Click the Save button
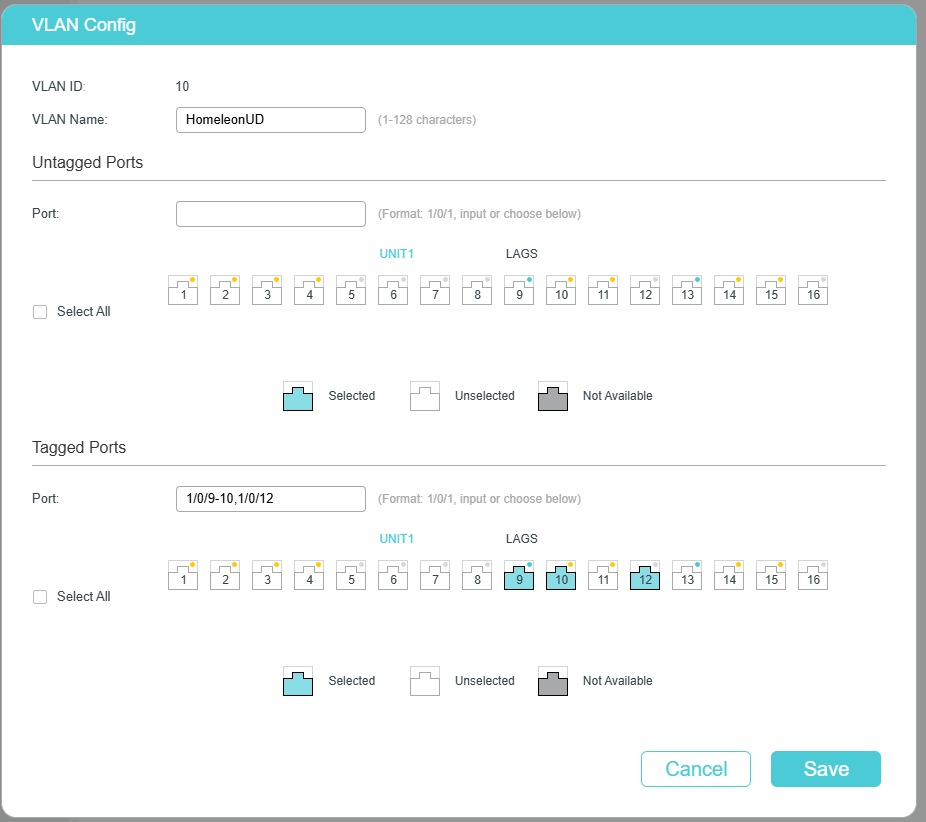Screen dimensions: 926x822 click(x=825, y=769)
